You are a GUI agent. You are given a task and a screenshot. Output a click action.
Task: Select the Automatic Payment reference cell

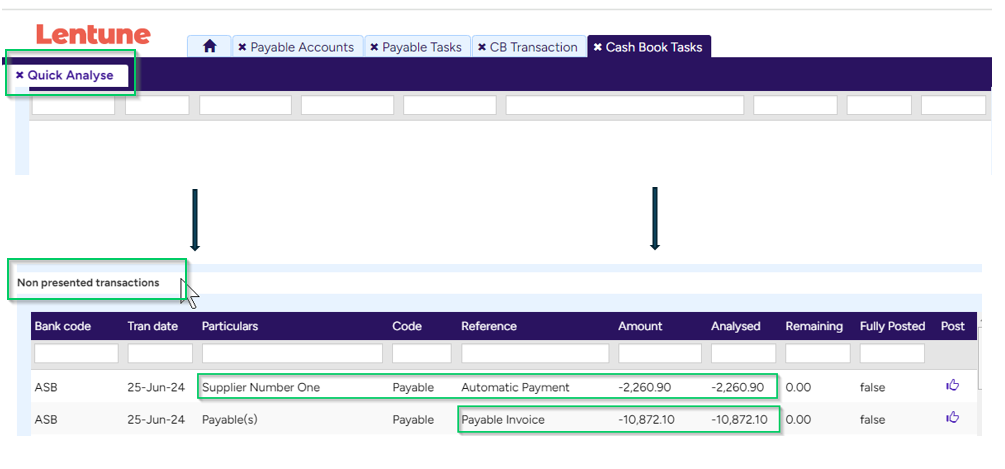tap(515, 387)
